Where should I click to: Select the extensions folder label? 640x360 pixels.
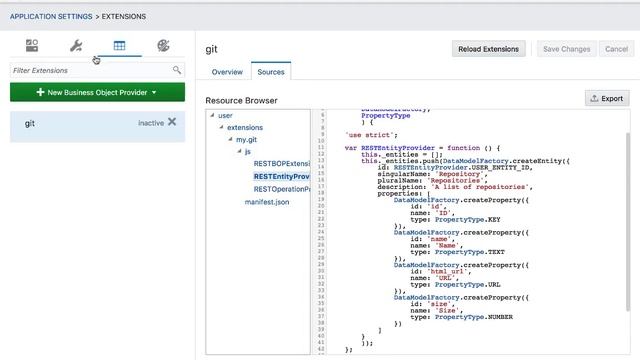coord(245,127)
